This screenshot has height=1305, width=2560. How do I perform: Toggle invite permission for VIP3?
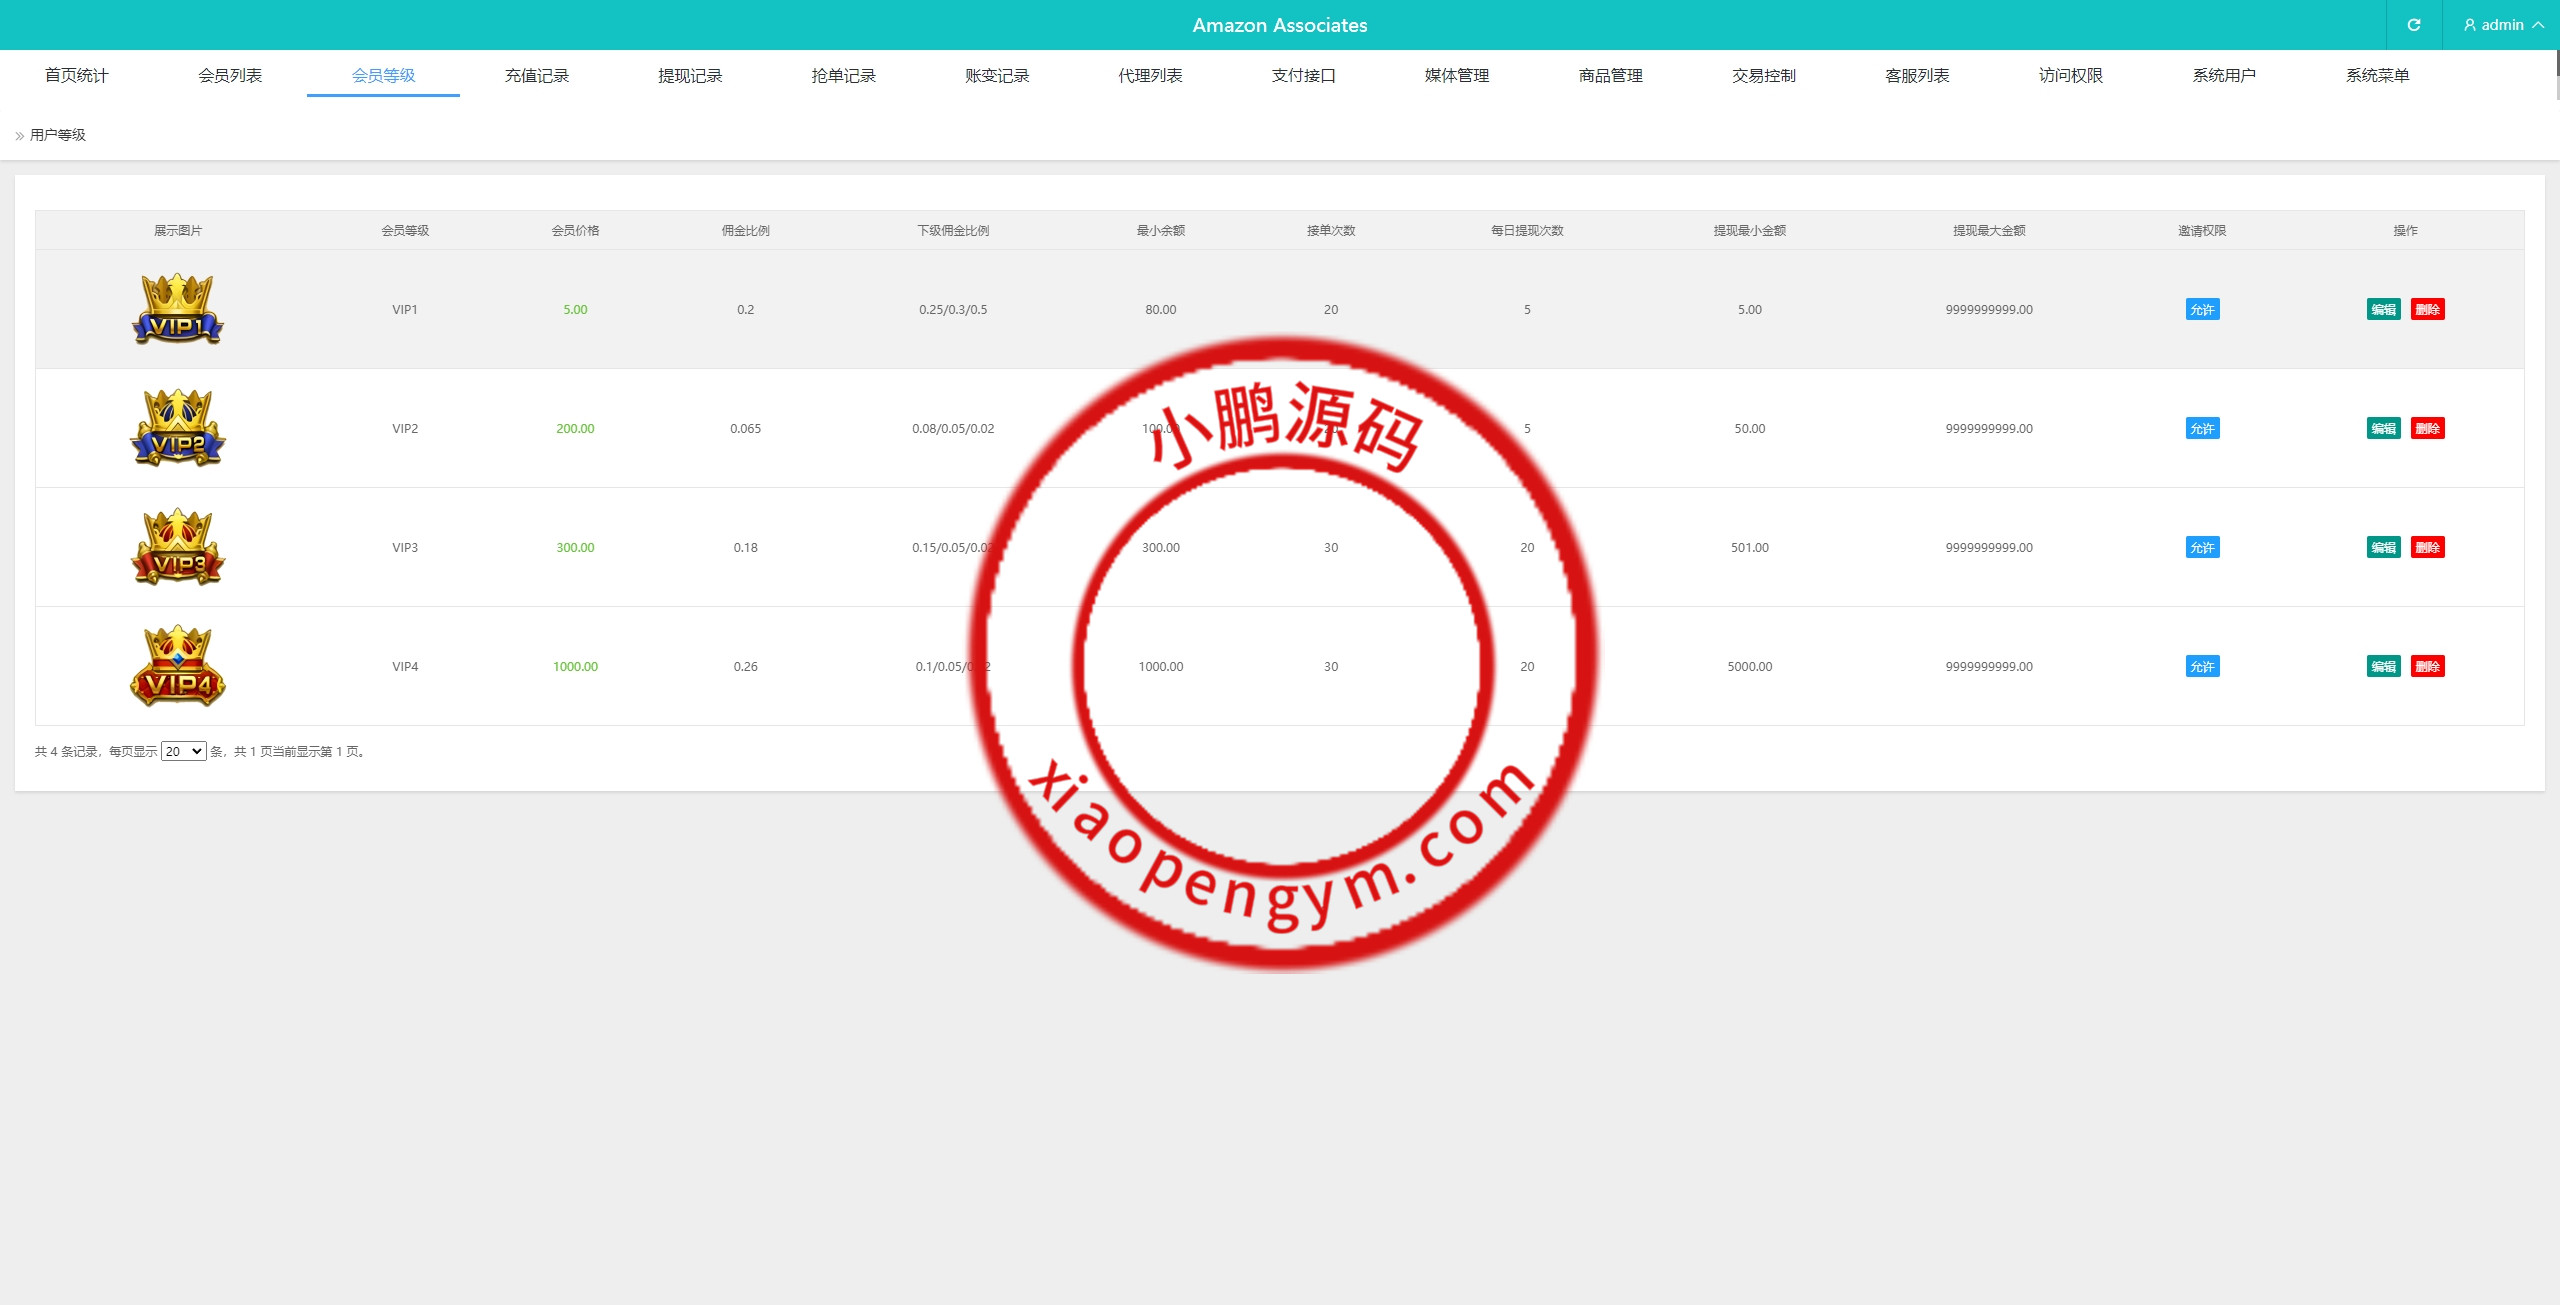pos(2202,548)
